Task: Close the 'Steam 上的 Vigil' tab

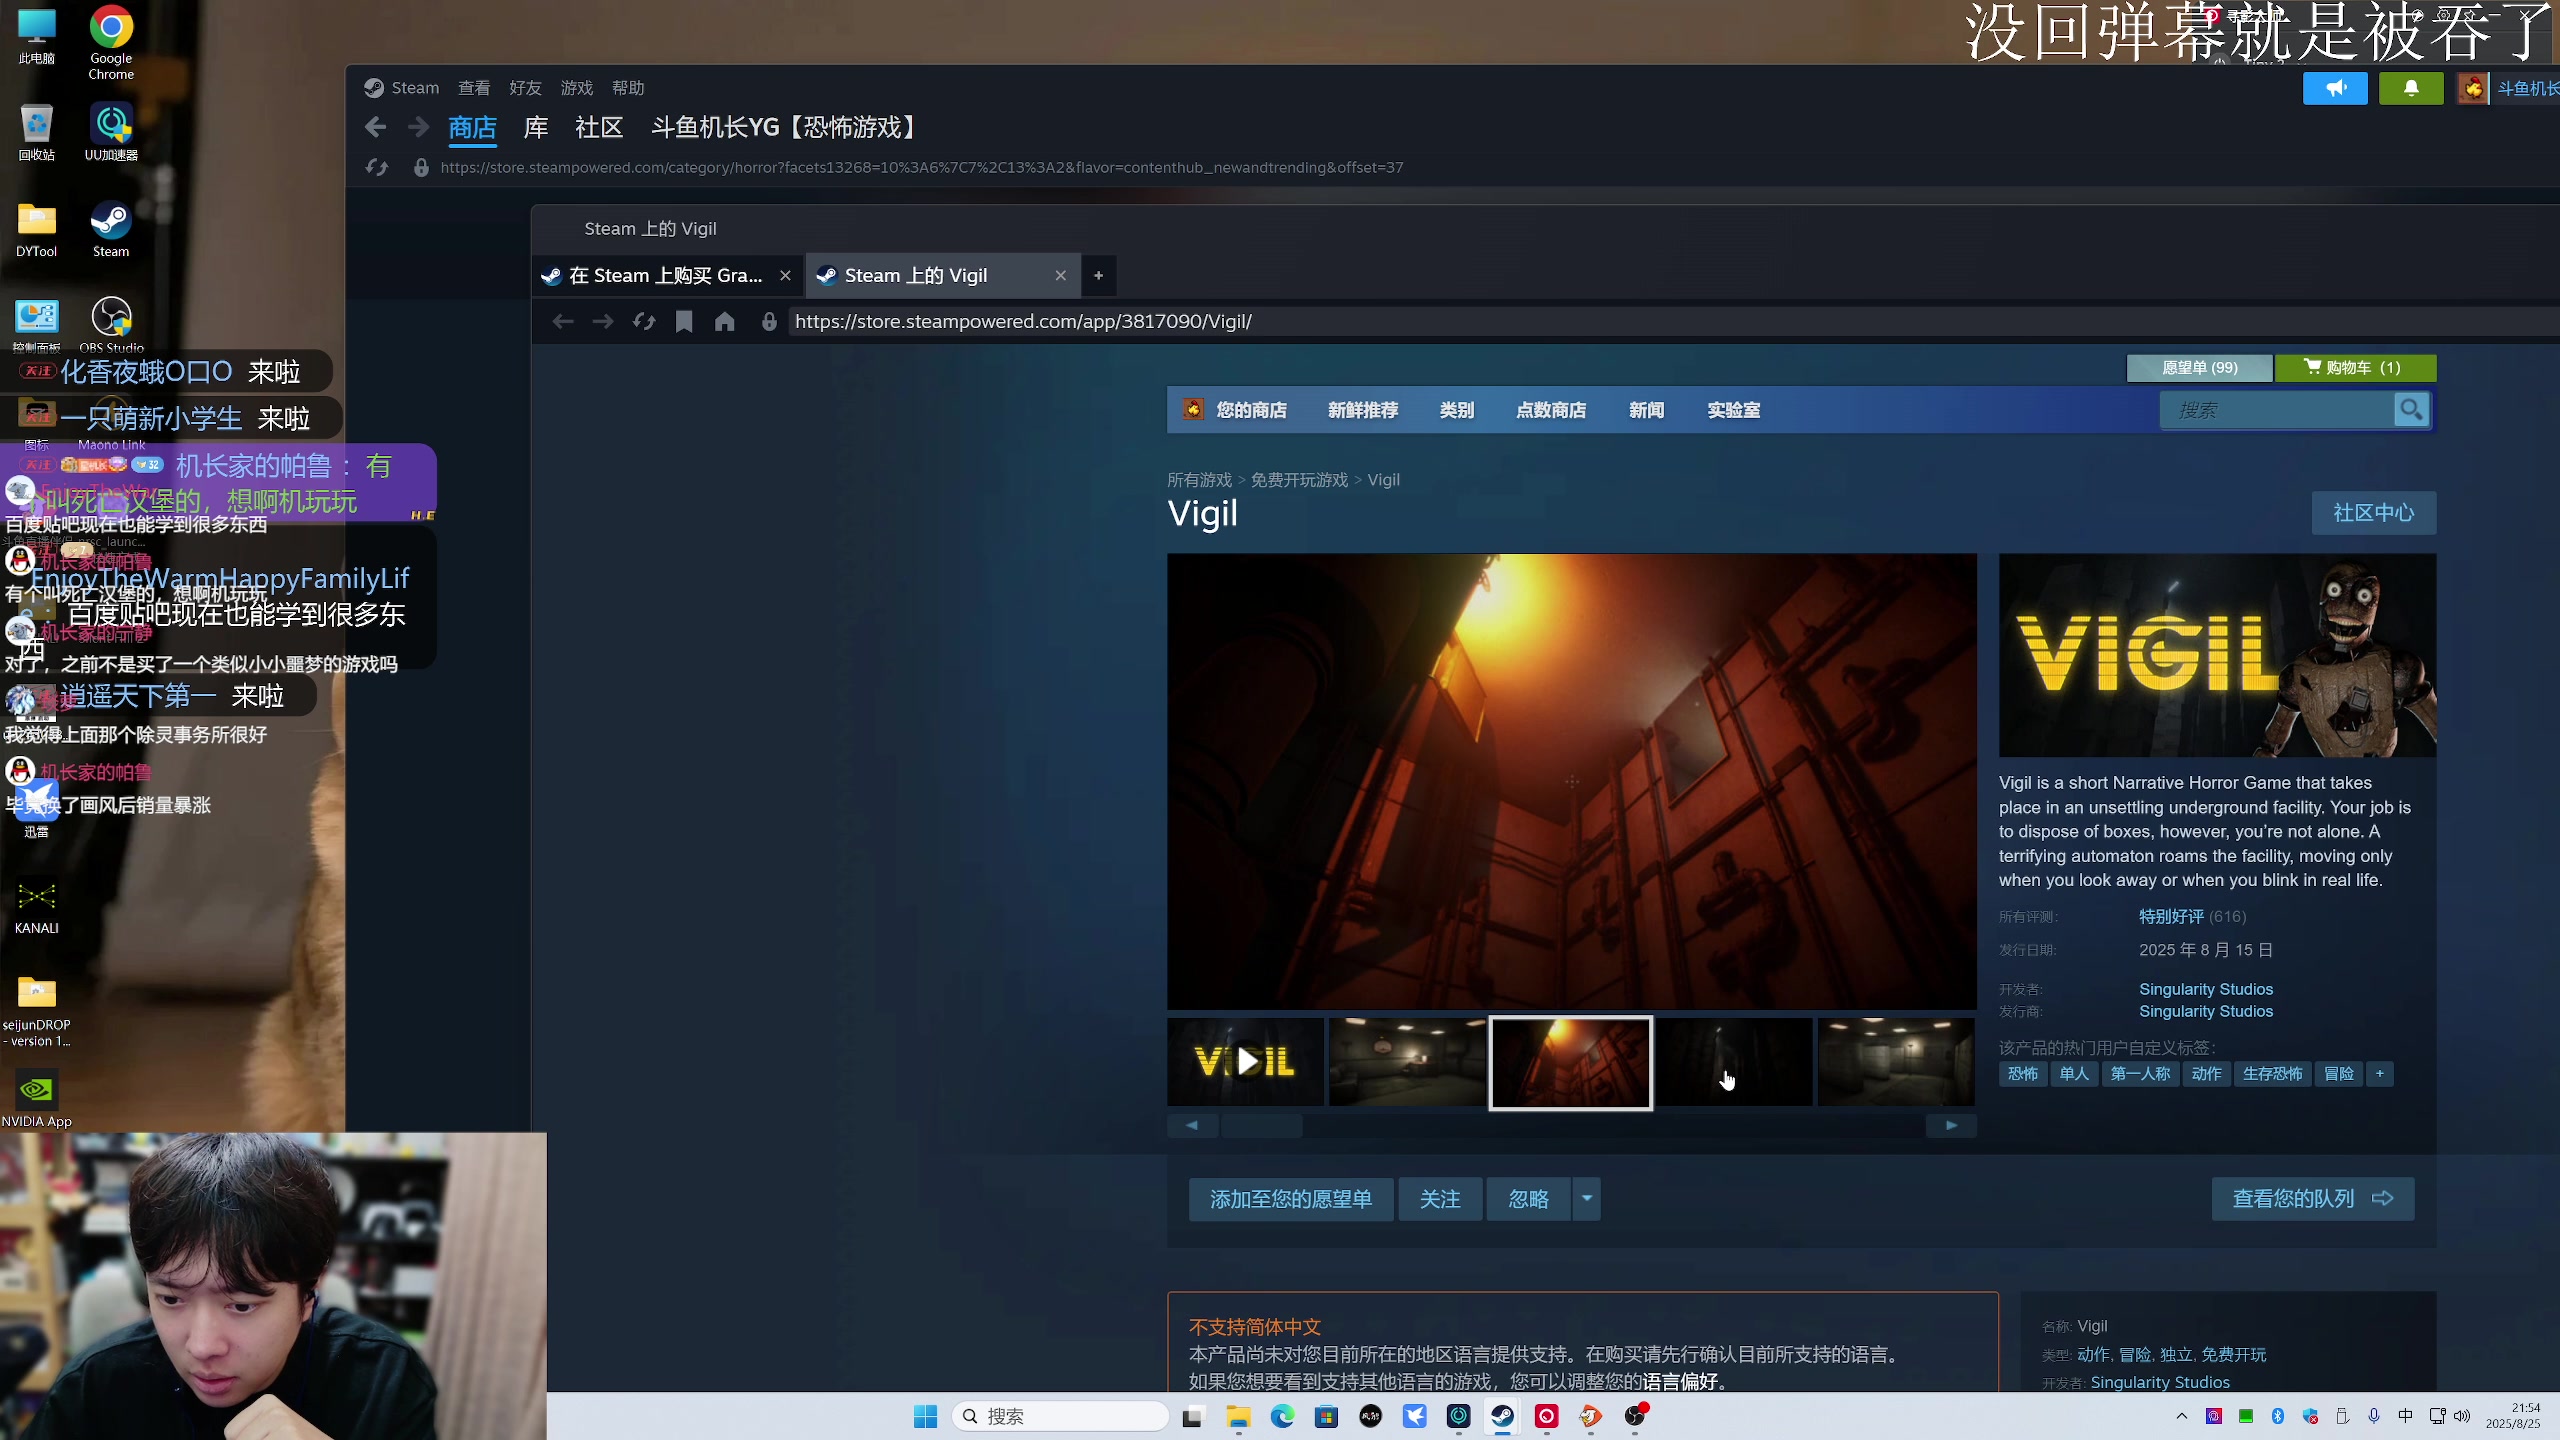Action: point(1060,276)
